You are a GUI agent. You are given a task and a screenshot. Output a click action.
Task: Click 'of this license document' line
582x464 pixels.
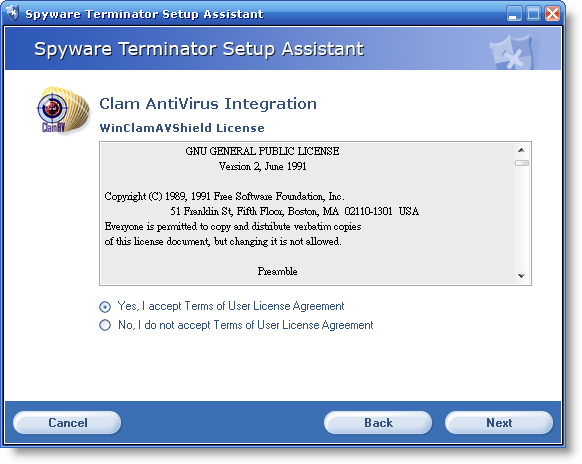click(223, 241)
